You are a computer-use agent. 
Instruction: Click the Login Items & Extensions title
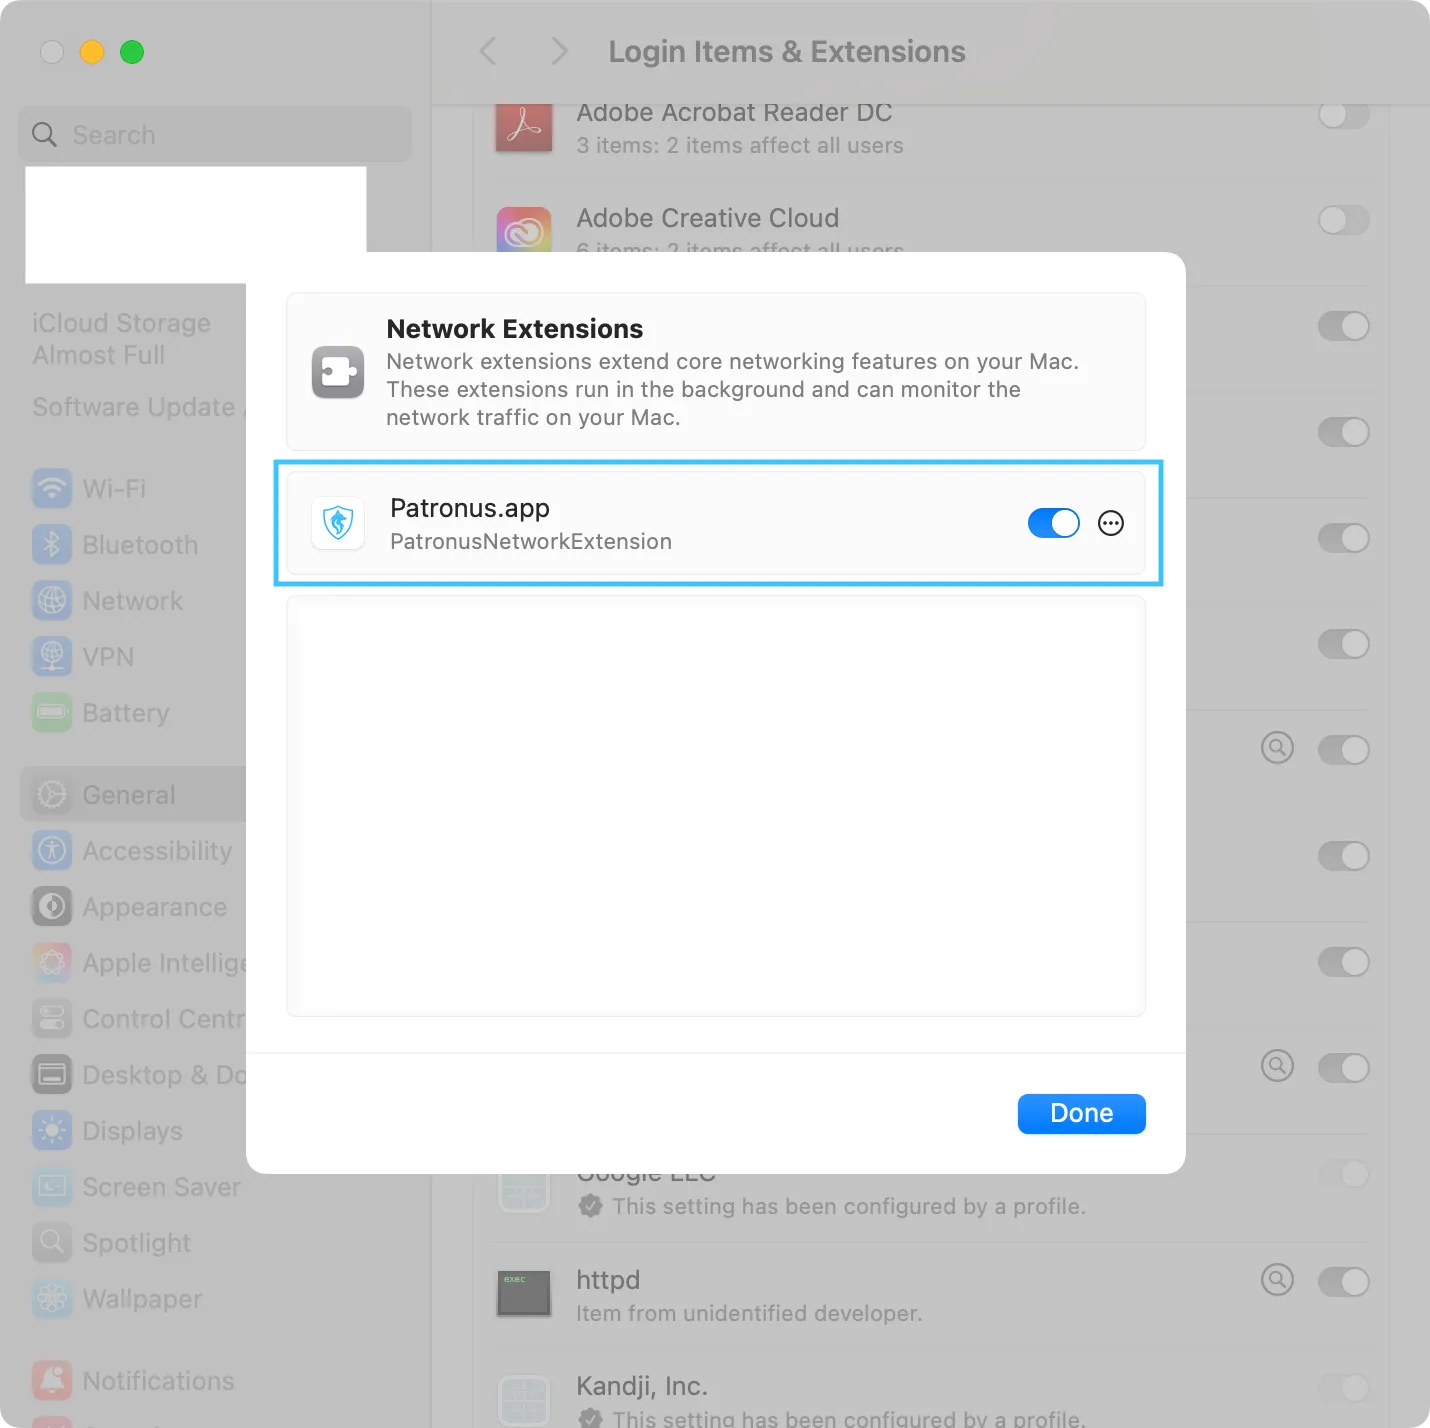pyautogui.click(x=787, y=52)
